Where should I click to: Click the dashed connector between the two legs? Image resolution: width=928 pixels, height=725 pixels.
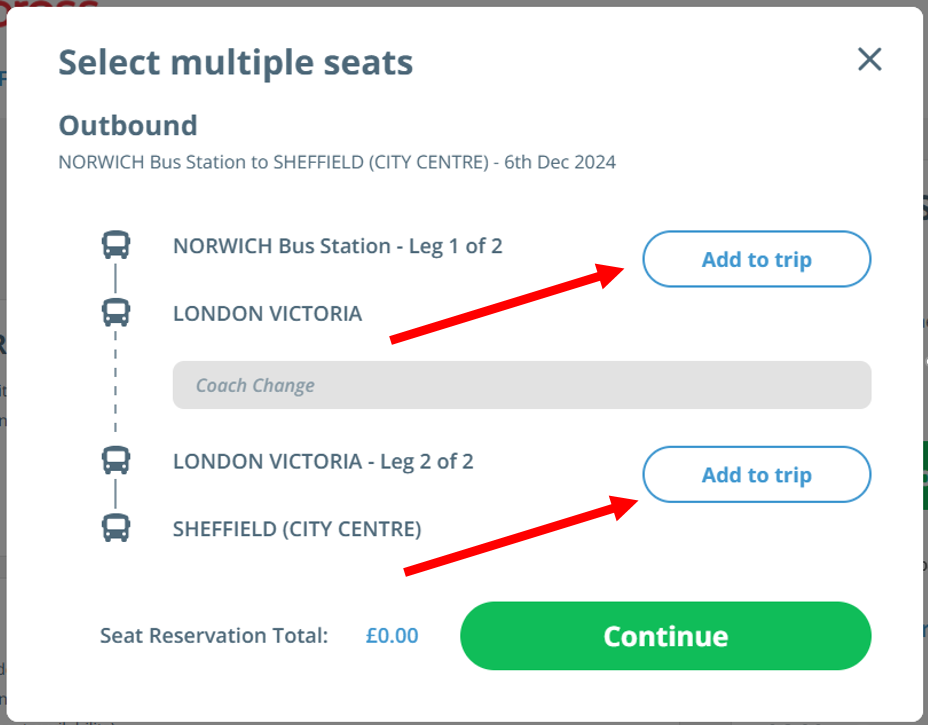[118, 385]
